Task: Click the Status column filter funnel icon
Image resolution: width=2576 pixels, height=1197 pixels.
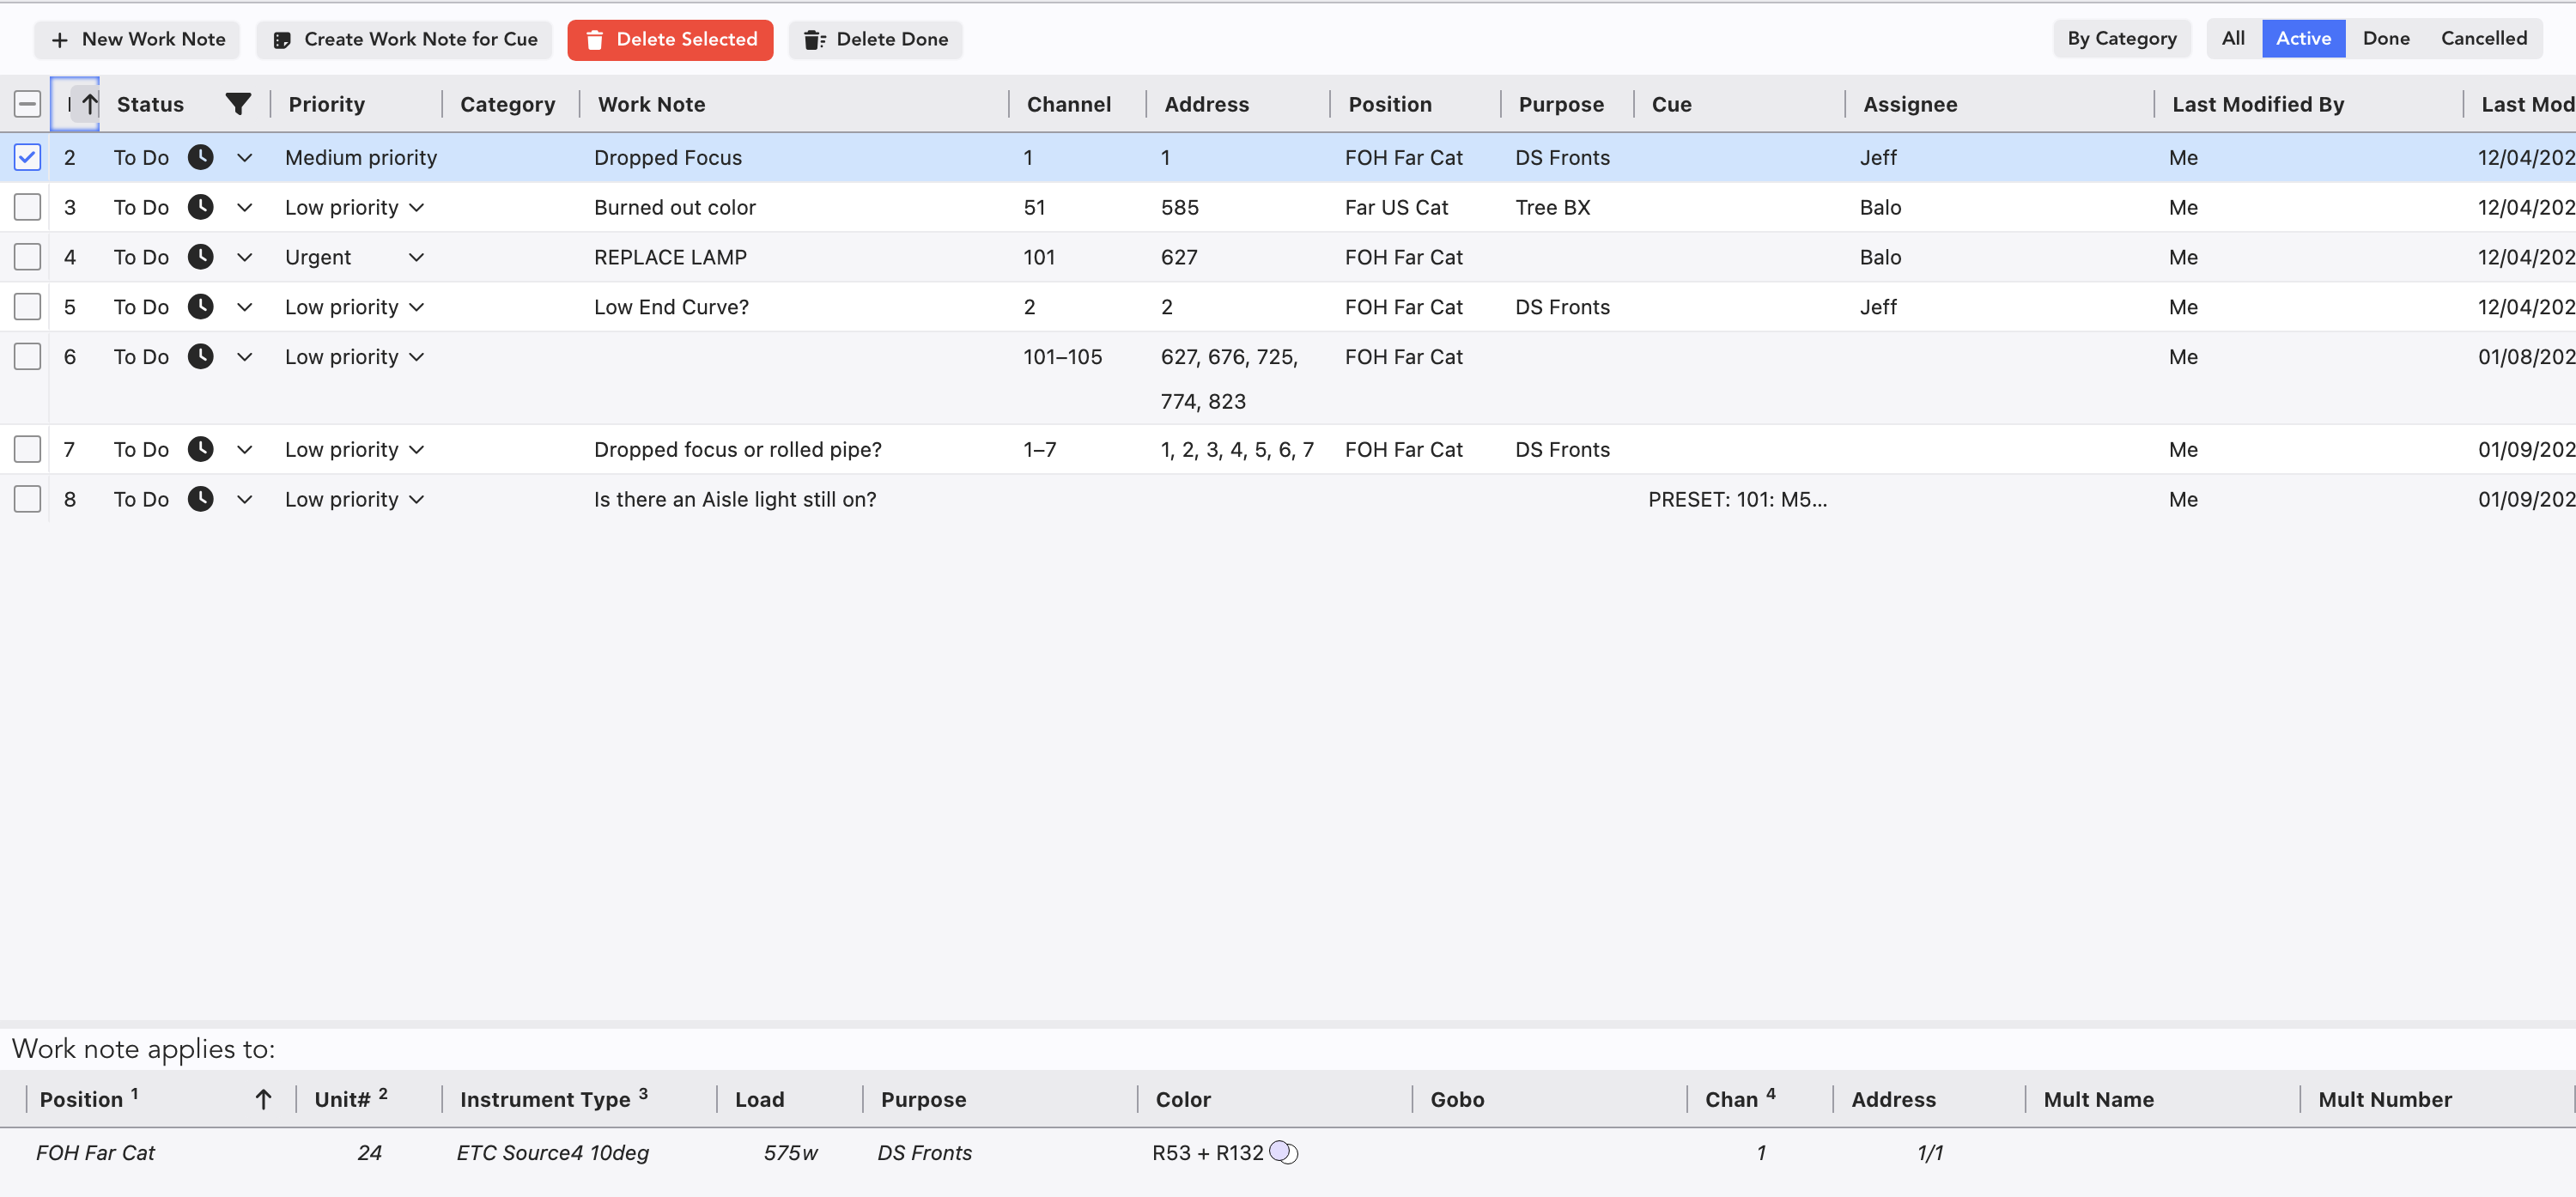Action: click(x=238, y=104)
